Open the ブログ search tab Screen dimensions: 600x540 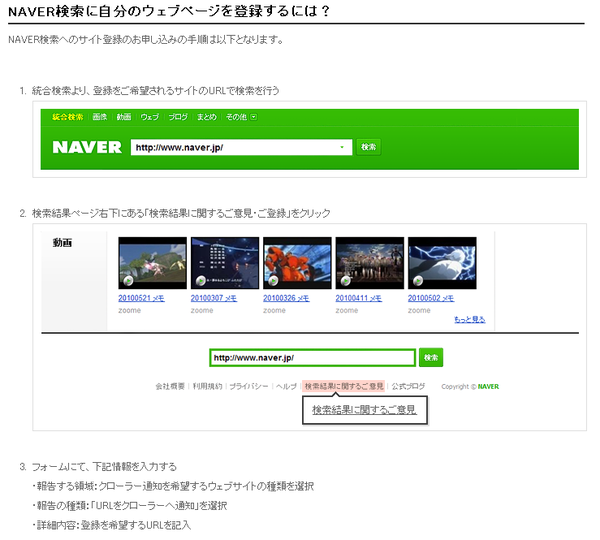pos(178,117)
